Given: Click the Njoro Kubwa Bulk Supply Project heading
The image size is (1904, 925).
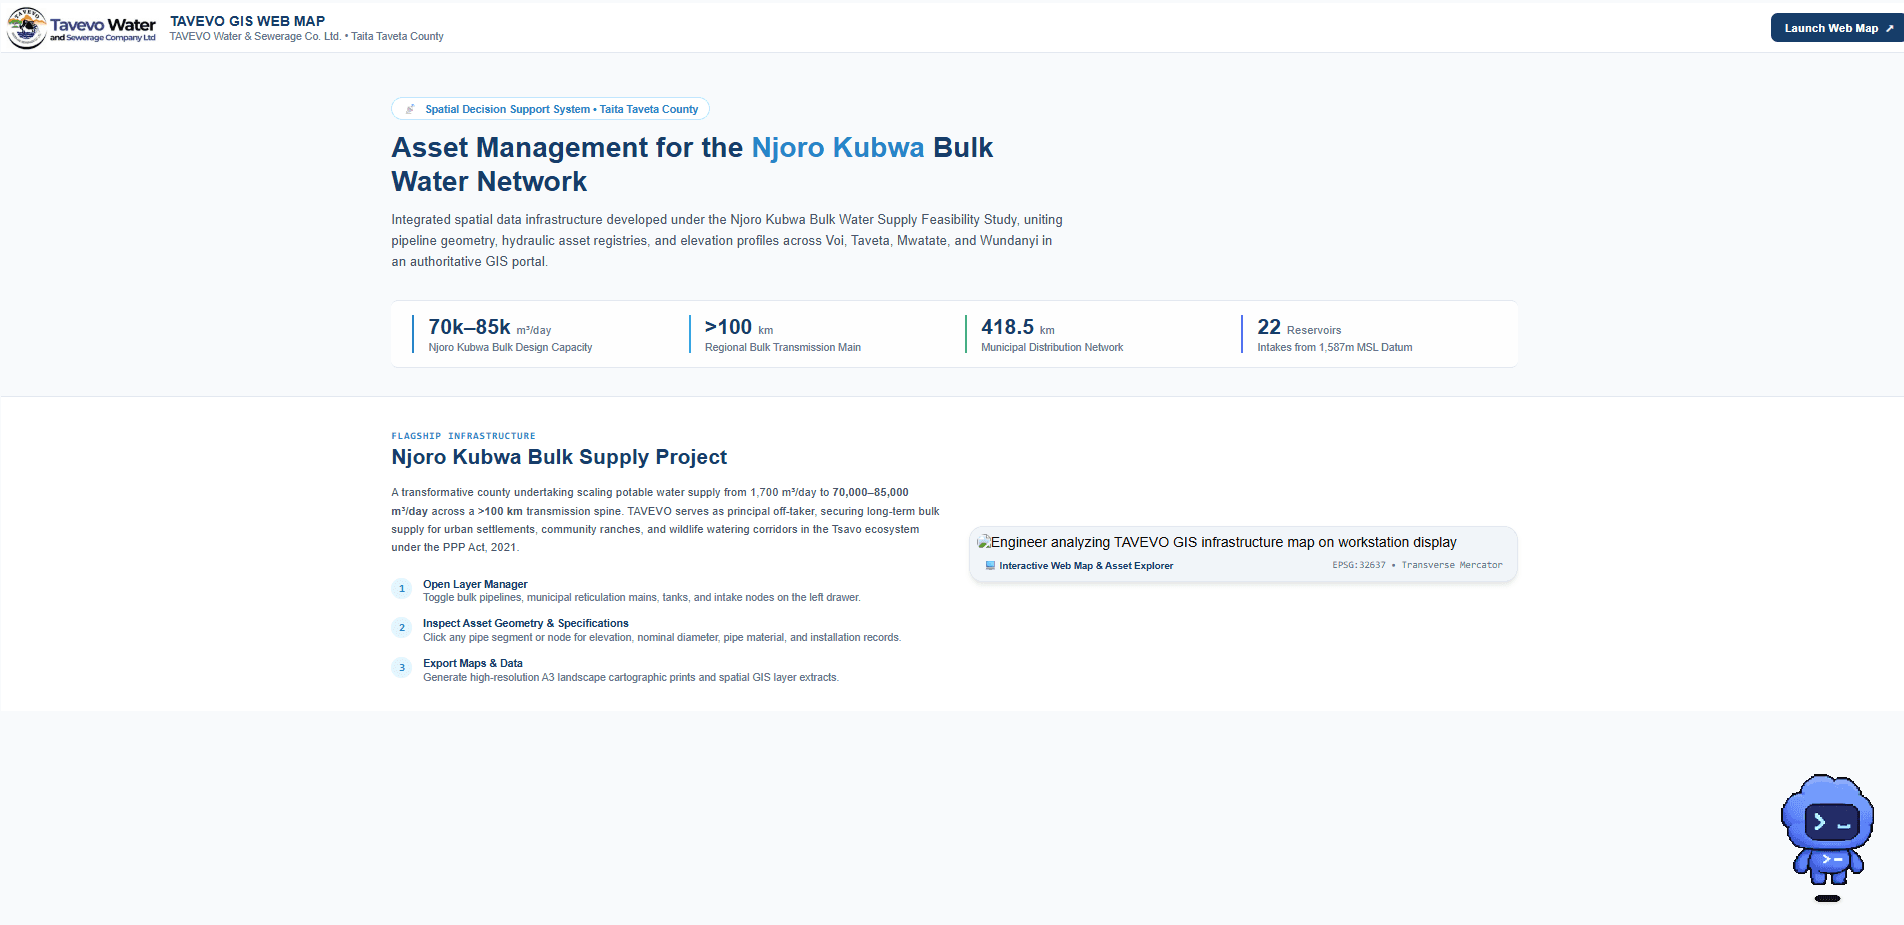Looking at the screenshot, I should tap(559, 457).
